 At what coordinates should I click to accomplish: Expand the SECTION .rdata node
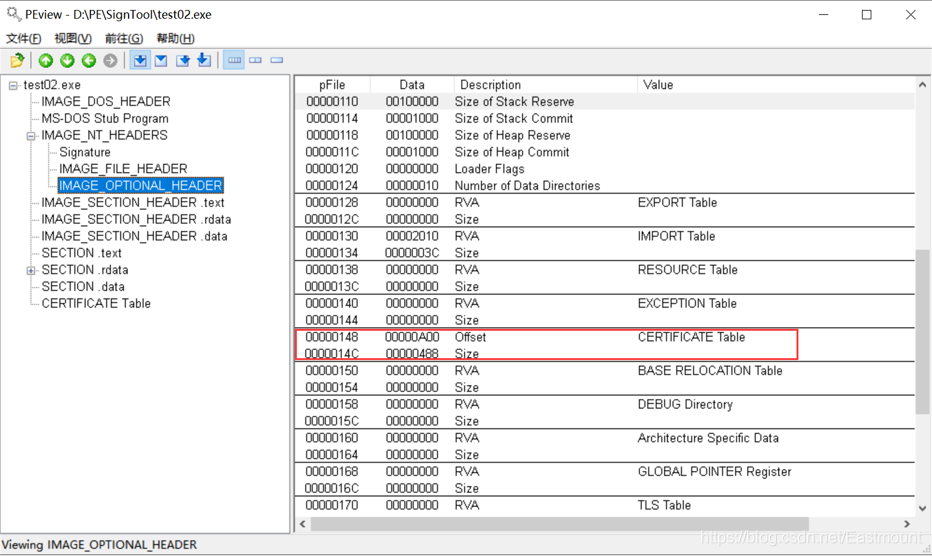(x=31, y=271)
